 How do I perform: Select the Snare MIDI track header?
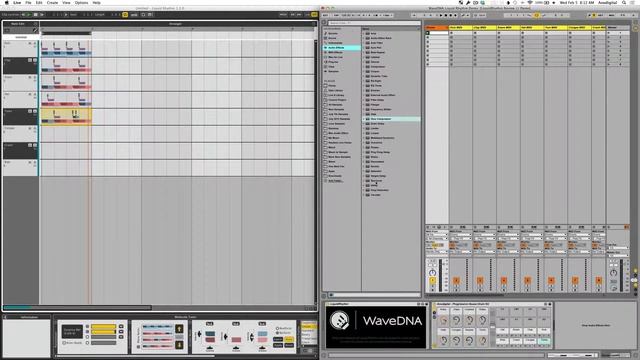tap(508, 27)
